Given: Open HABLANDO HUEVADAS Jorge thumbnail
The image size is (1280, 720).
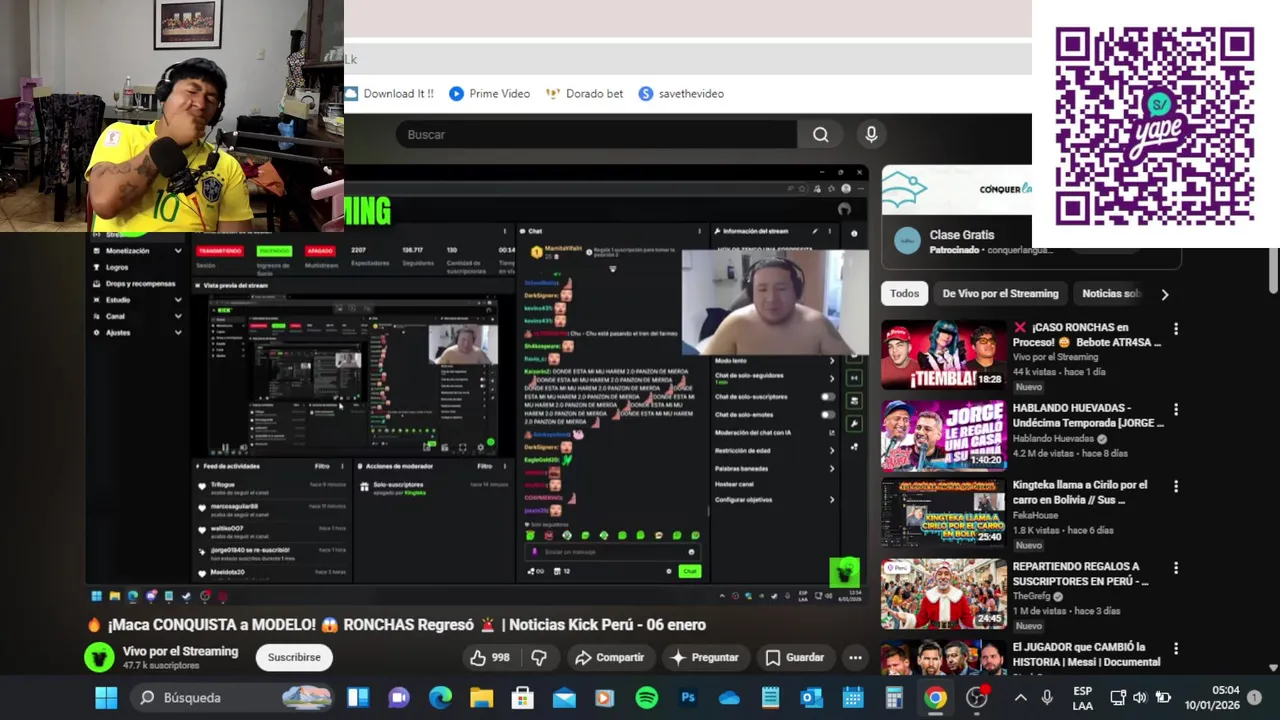Looking at the screenshot, I should click(943, 435).
